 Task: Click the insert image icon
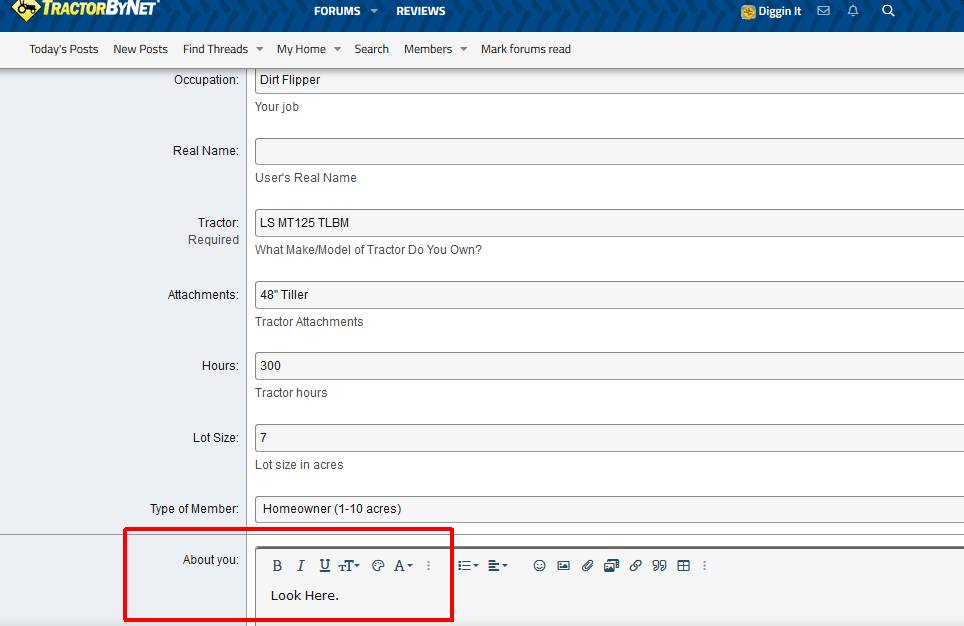[x=563, y=566]
